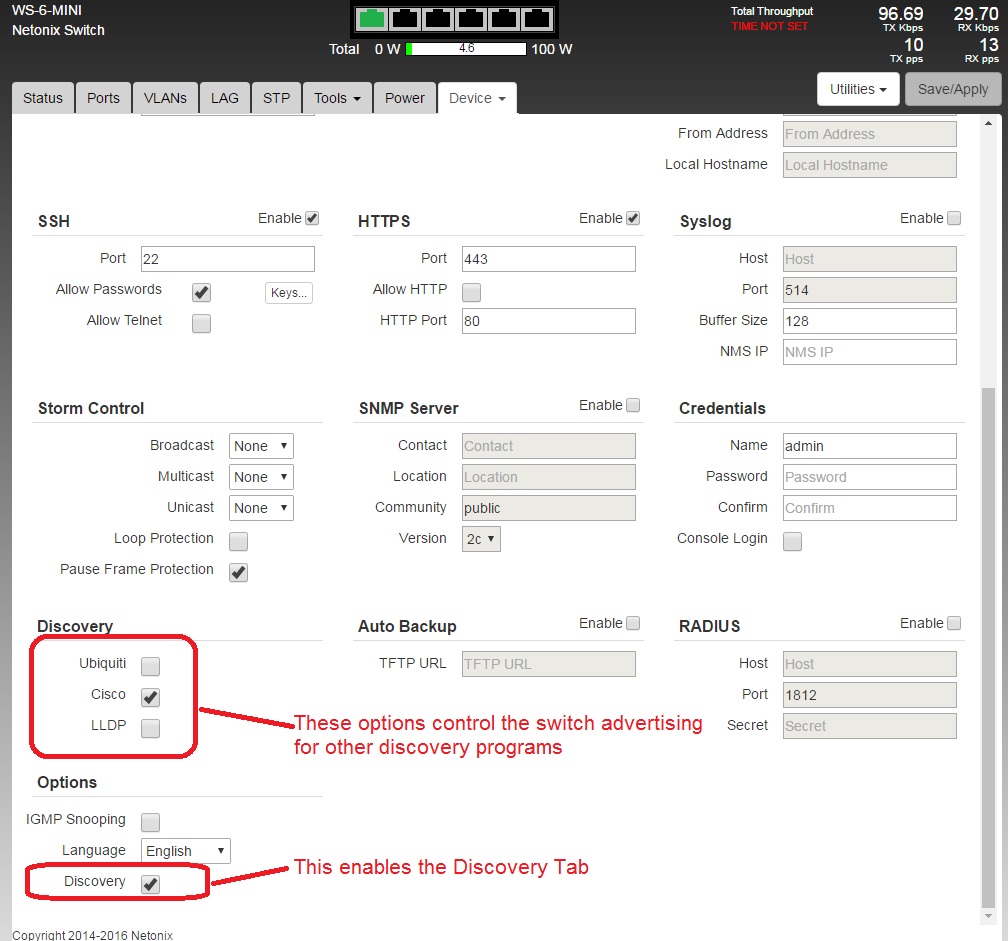
Task: Click the Save/Apply button
Action: tap(952, 89)
